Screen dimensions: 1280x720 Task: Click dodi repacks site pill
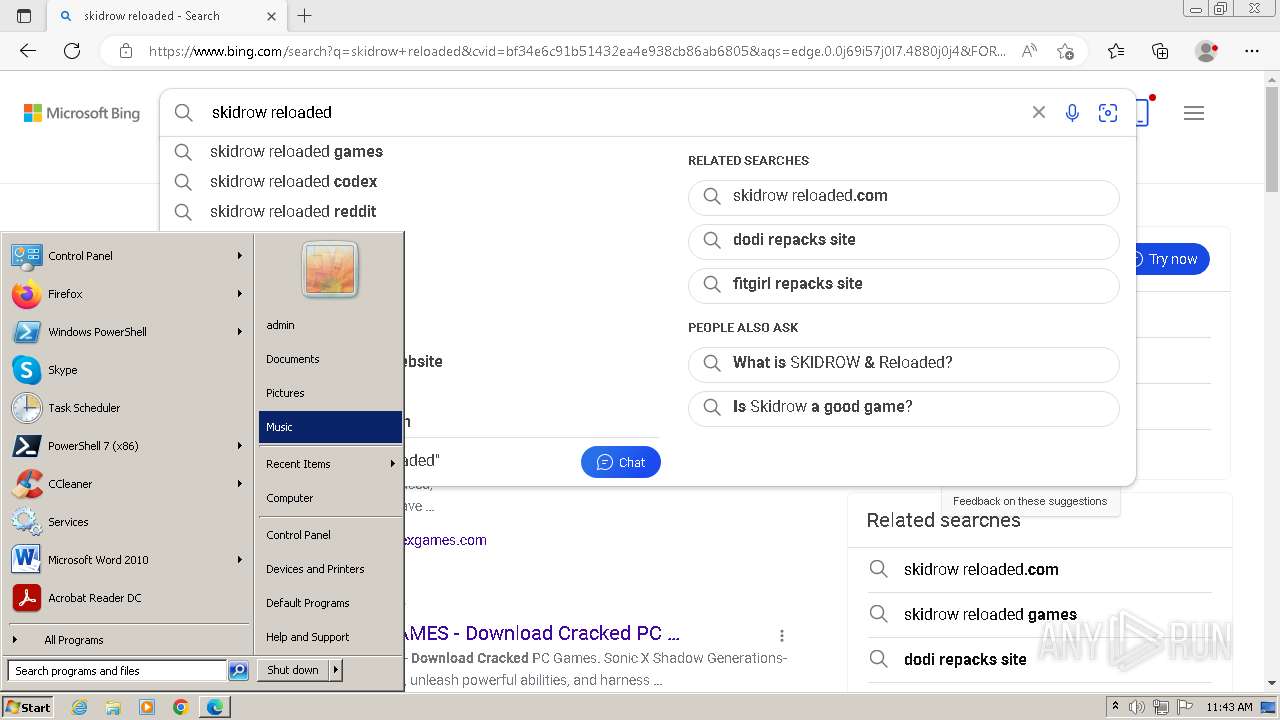click(x=904, y=241)
